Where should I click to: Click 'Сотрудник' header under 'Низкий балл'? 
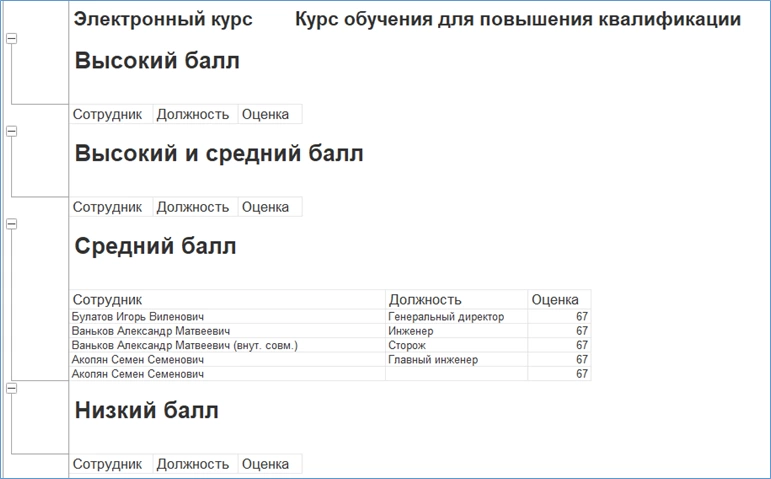tap(111, 464)
